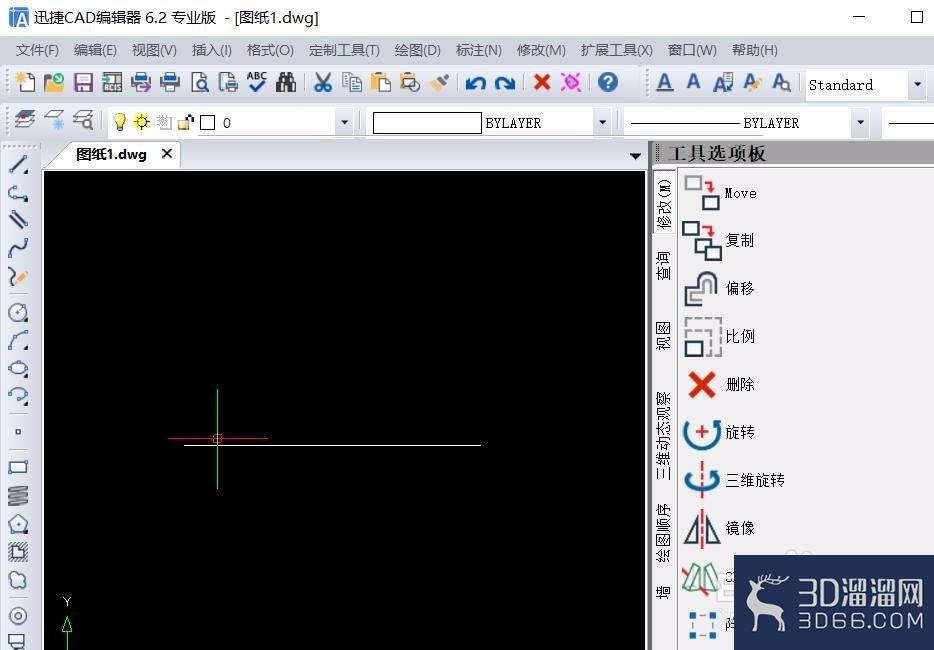Screen dimensions: 934x650
Task: Open the 编辑(E) menu
Action: (x=95, y=50)
